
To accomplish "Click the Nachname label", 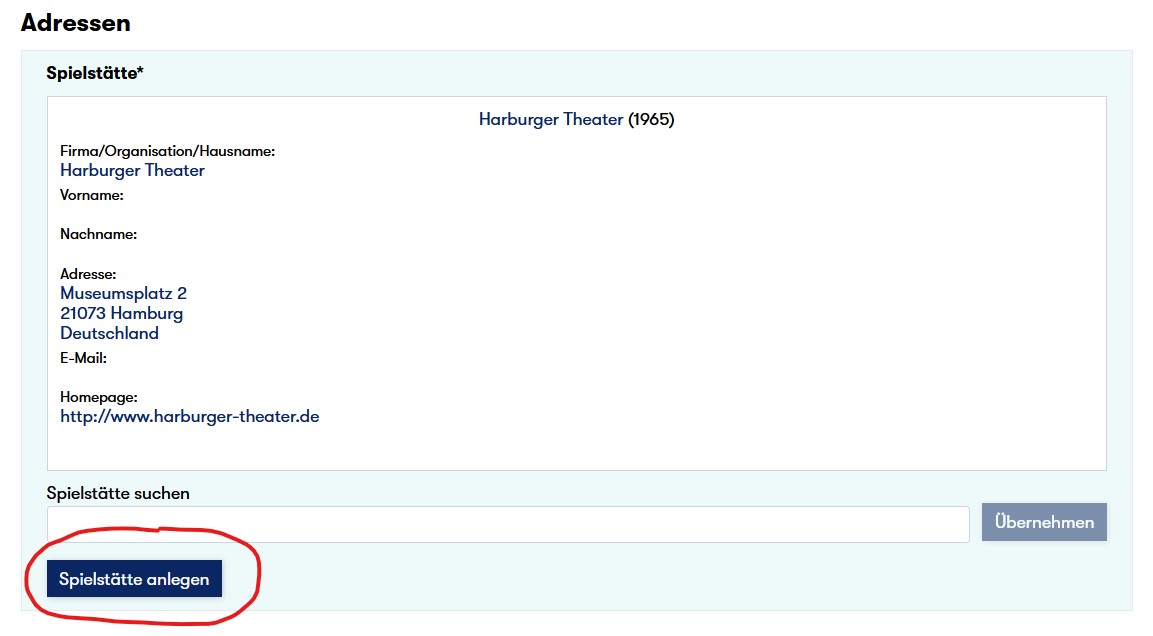I will point(98,234).
